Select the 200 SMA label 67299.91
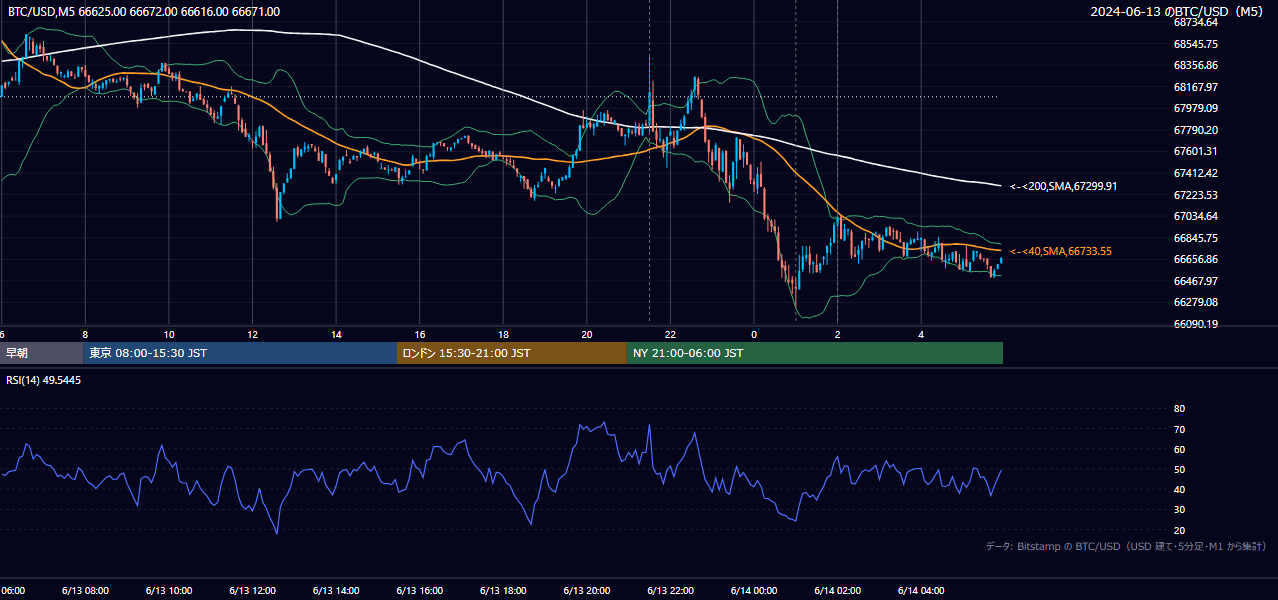The width and height of the screenshot is (1278, 600). click(1063, 186)
